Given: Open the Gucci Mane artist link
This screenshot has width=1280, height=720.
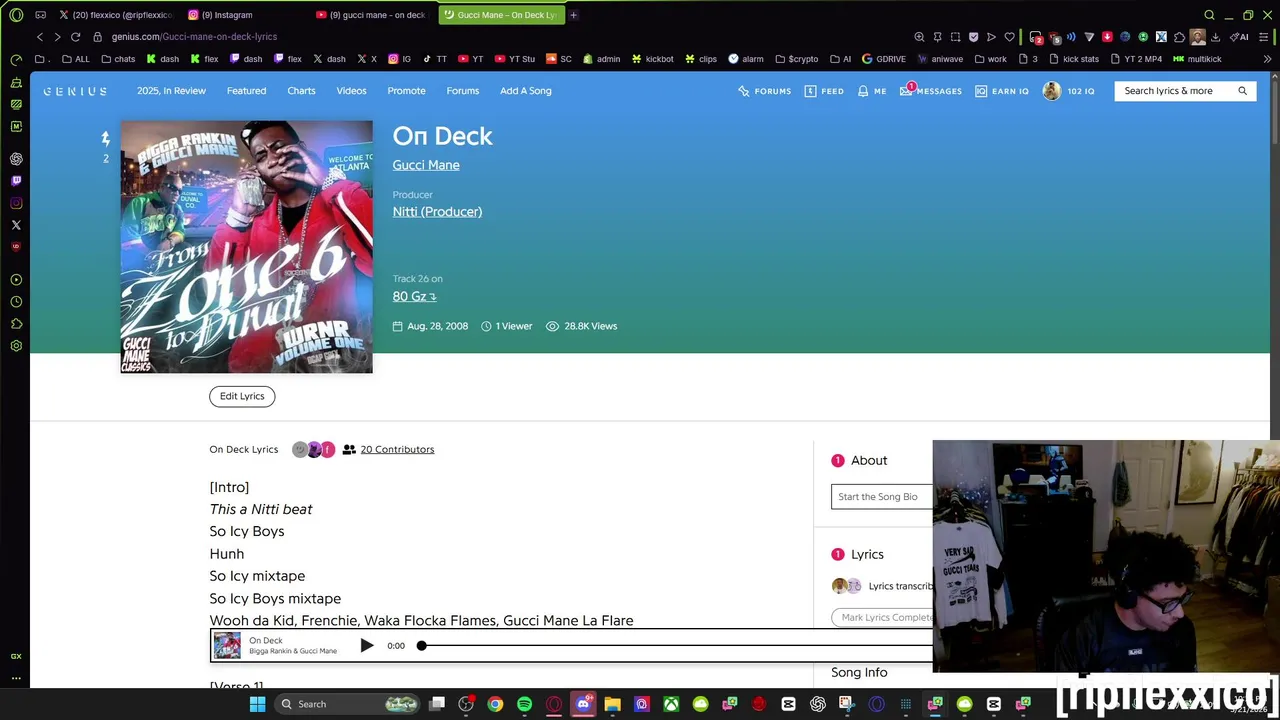Looking at the screenshot, I should point(426,165).
